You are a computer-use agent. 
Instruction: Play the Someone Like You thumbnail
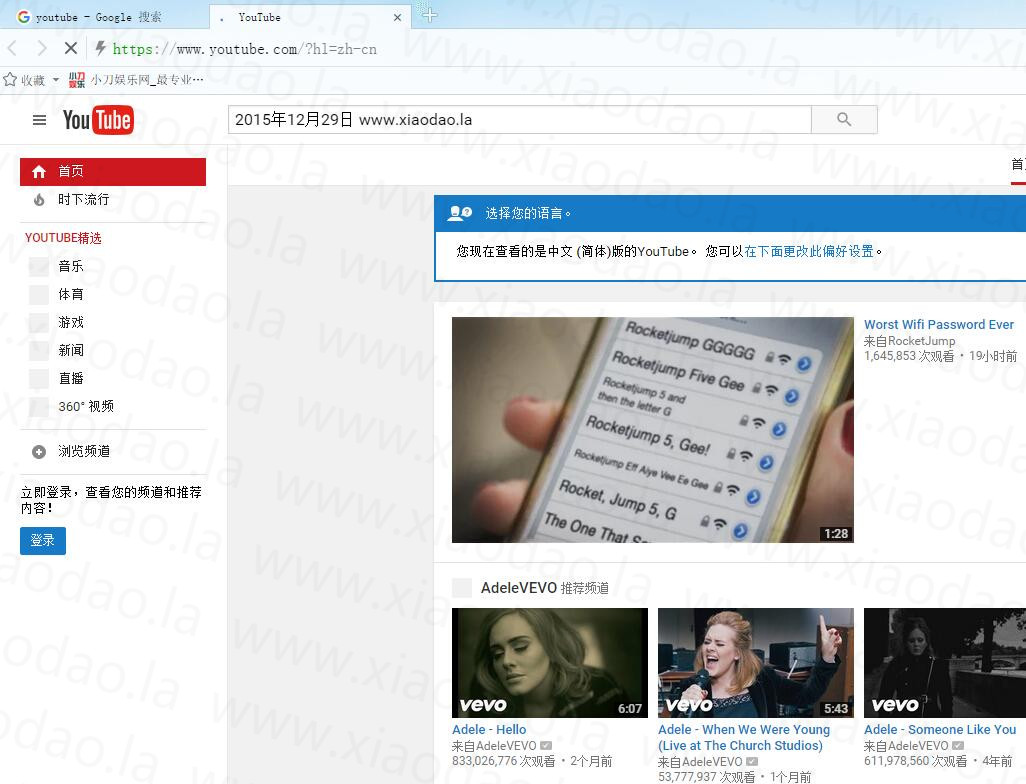(945, 663)
